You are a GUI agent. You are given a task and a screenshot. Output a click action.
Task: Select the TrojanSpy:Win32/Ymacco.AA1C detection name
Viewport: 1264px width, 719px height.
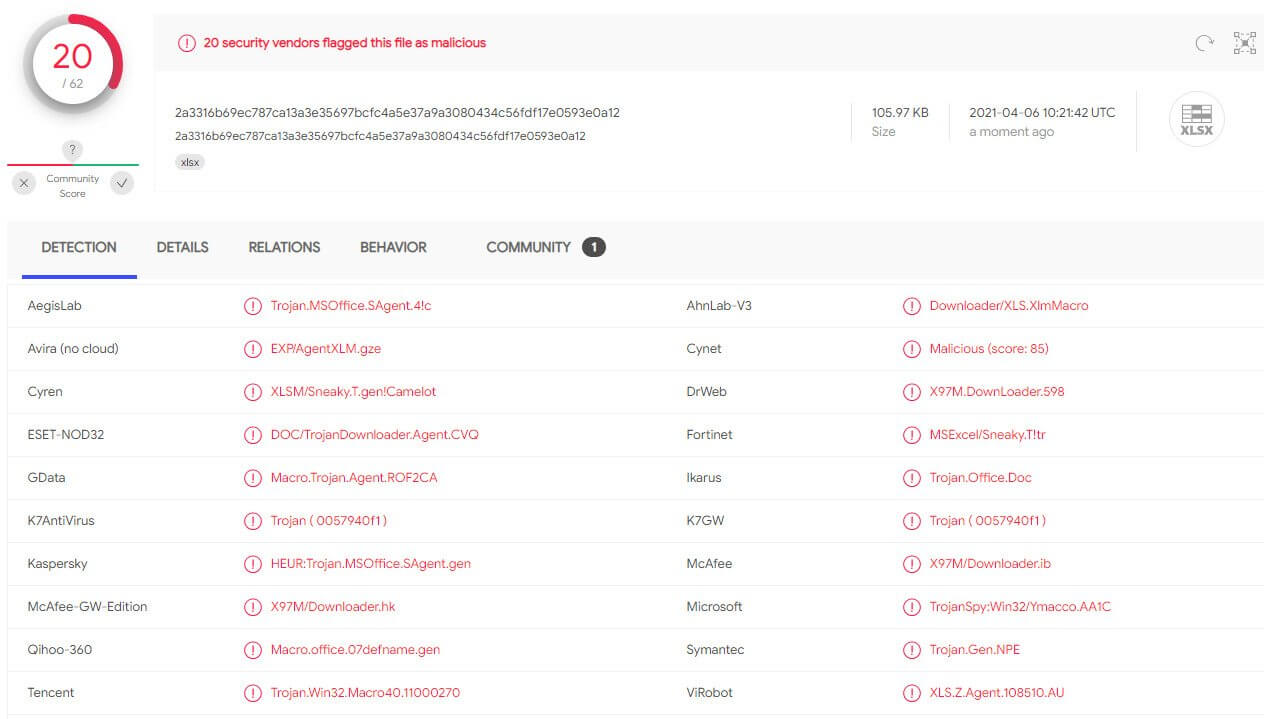[x=1020, y=607]
